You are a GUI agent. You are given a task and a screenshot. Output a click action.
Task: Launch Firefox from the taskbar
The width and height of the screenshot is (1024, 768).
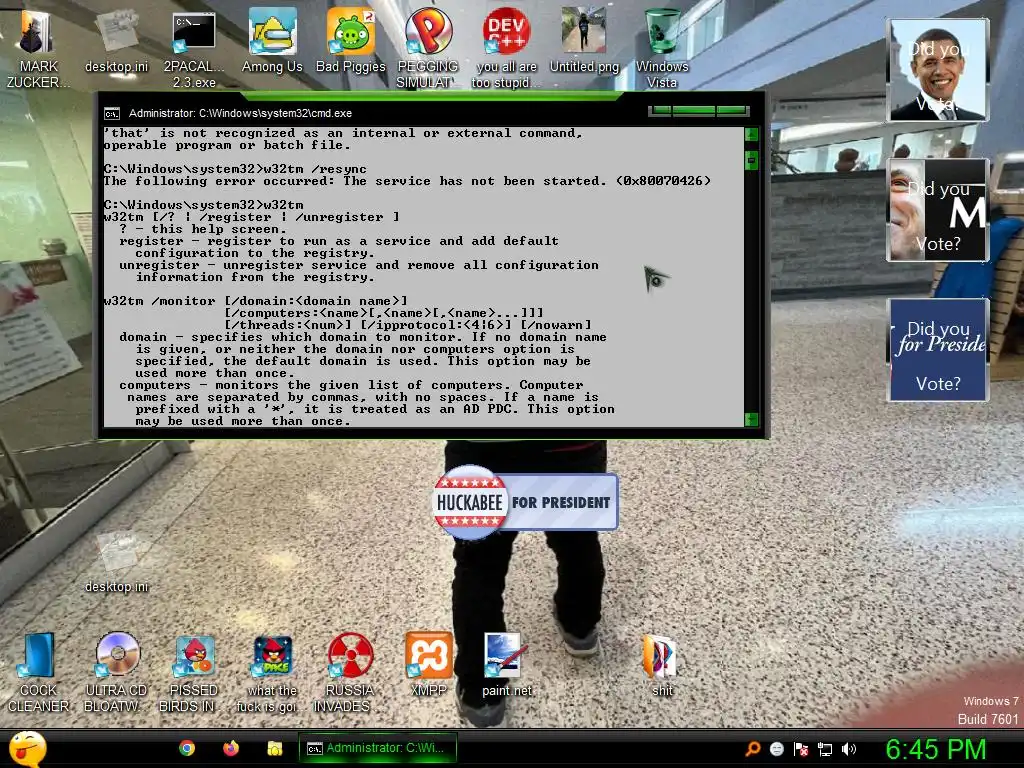click(x=231, y=748)
